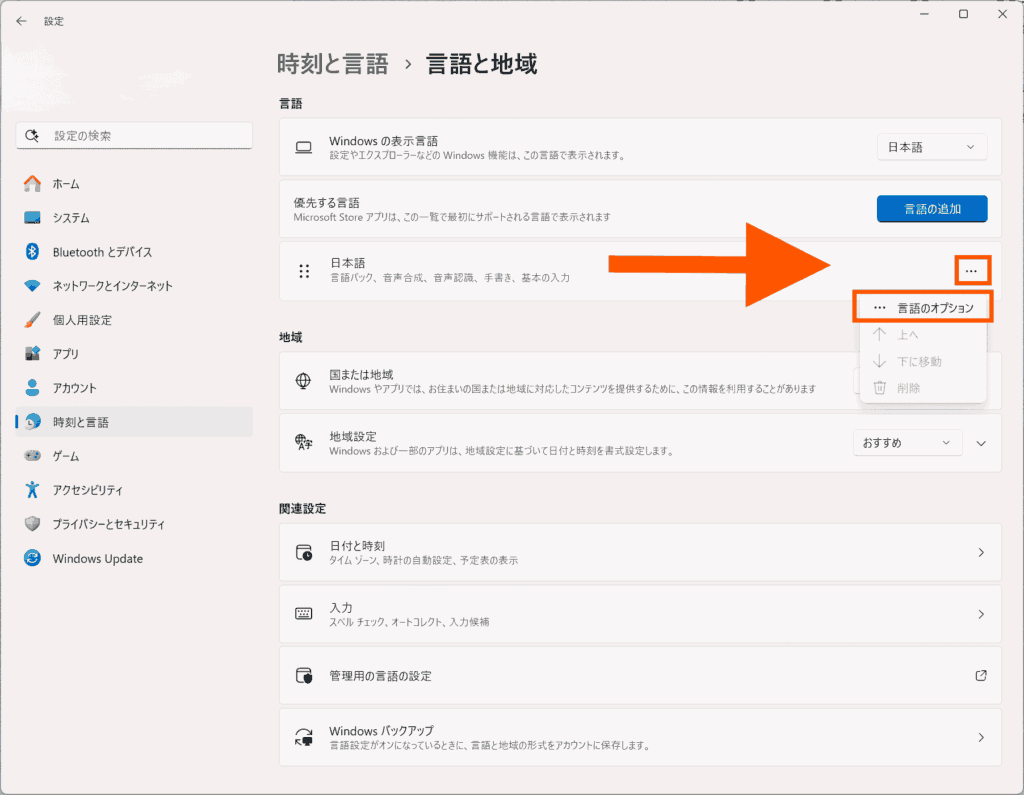This screenshot has height=795, width=1024.
Task: Click the network Wi-Fi icon
Action: click(x=32, y=285)
